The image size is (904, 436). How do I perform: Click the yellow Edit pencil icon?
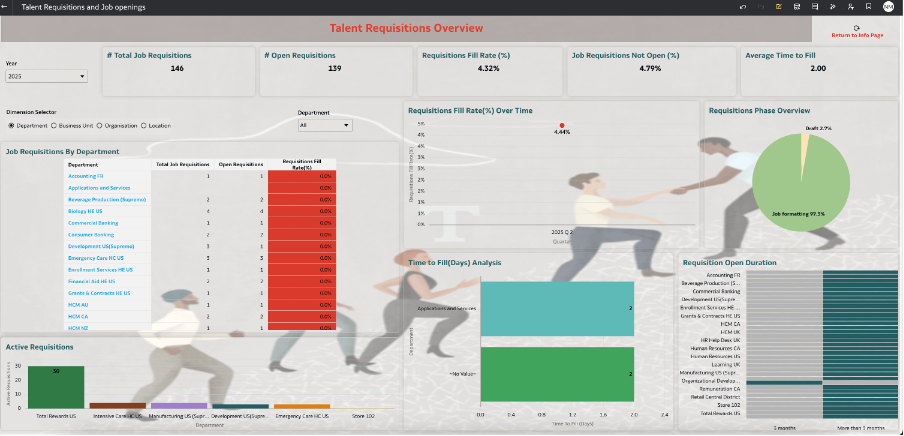pos(779,7)
